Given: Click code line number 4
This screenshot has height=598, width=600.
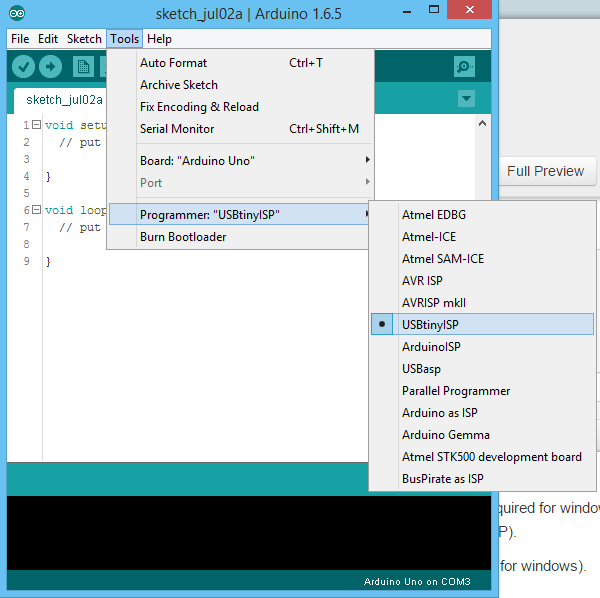Looking at the screenshot, I should click(26, 176).
